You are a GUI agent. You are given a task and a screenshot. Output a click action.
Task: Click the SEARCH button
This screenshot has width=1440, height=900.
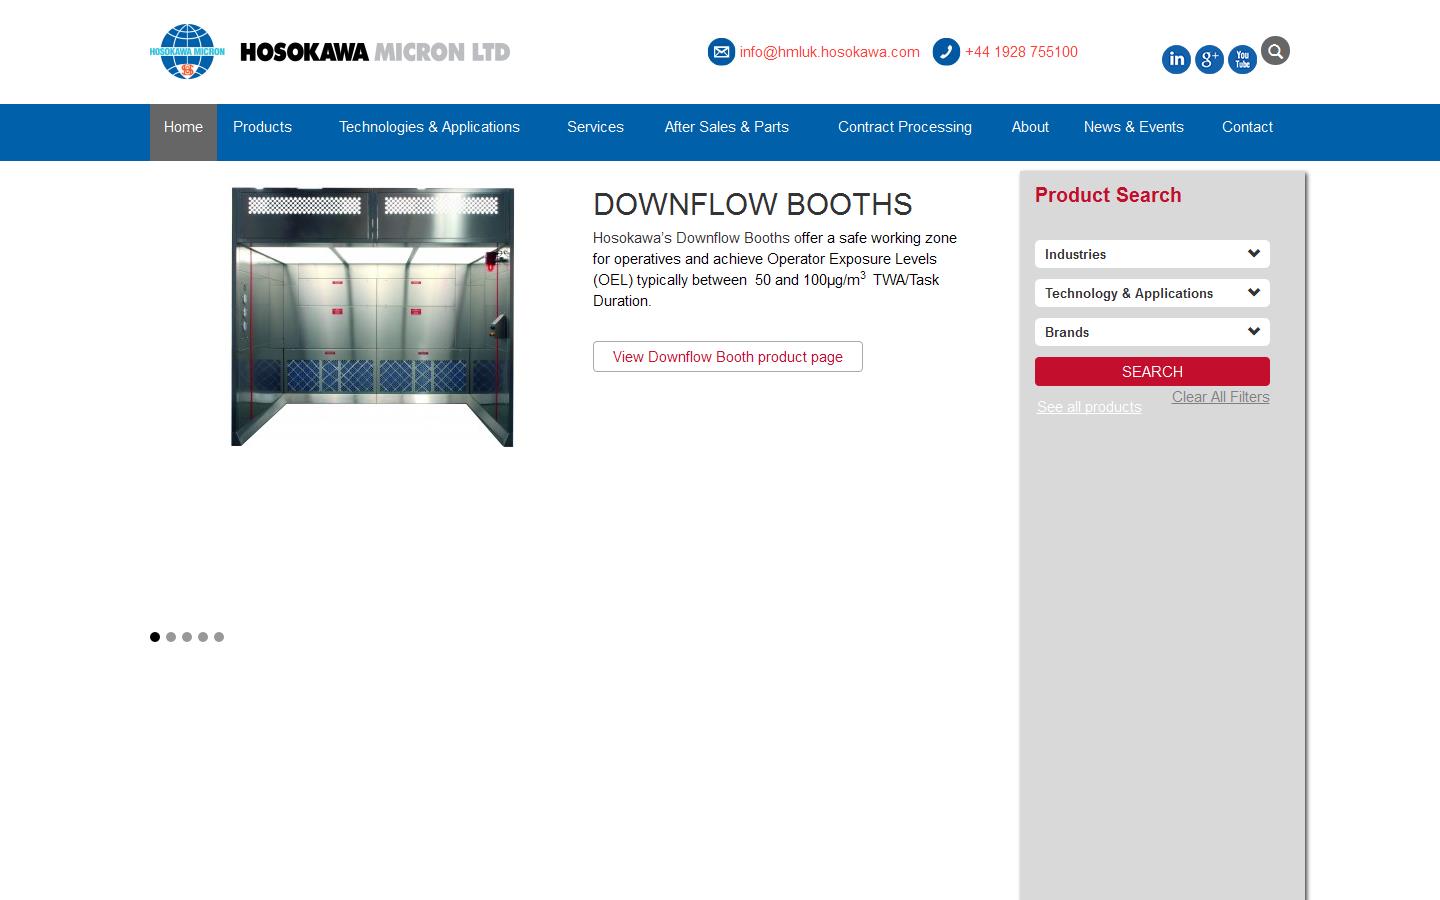[1151, 371]
